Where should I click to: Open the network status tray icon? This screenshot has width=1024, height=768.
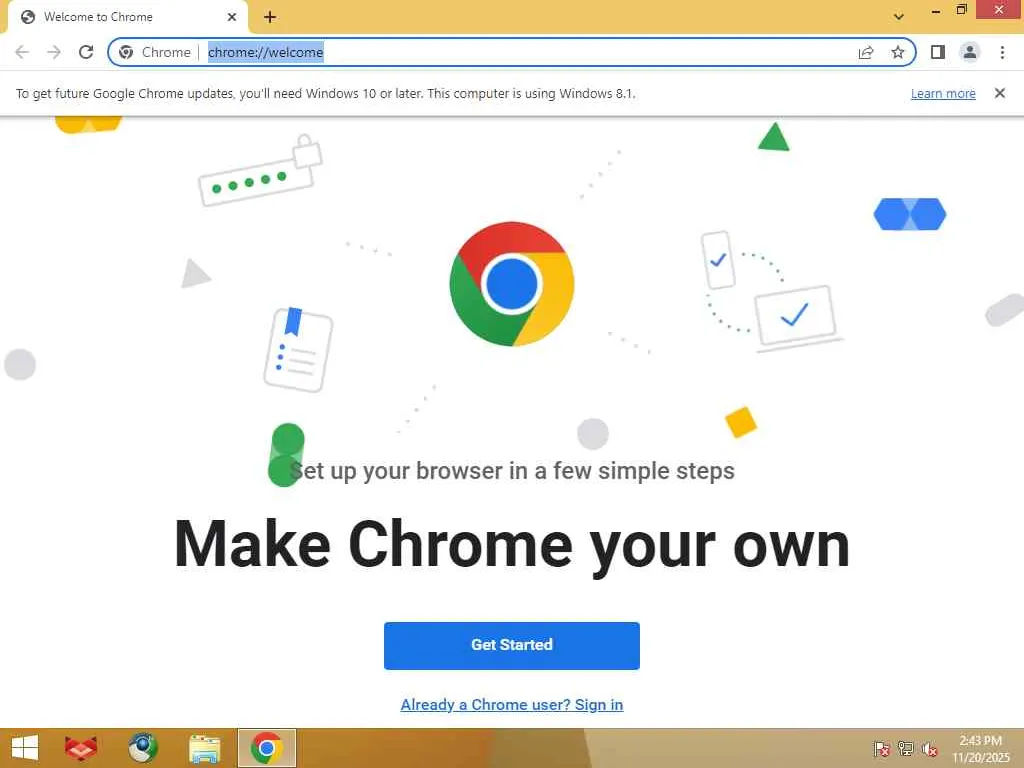[906, 748]
